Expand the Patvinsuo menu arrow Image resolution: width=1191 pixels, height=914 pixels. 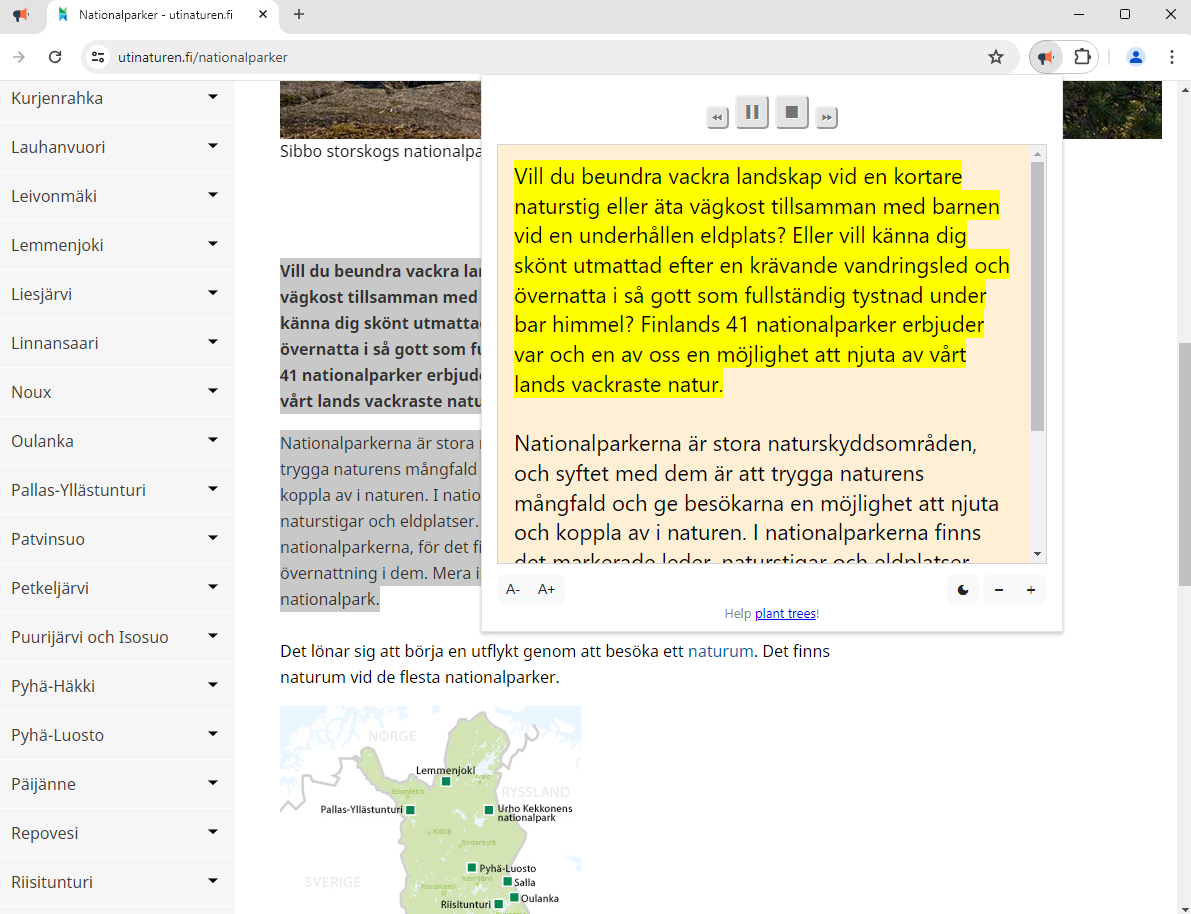coord(213,538)
